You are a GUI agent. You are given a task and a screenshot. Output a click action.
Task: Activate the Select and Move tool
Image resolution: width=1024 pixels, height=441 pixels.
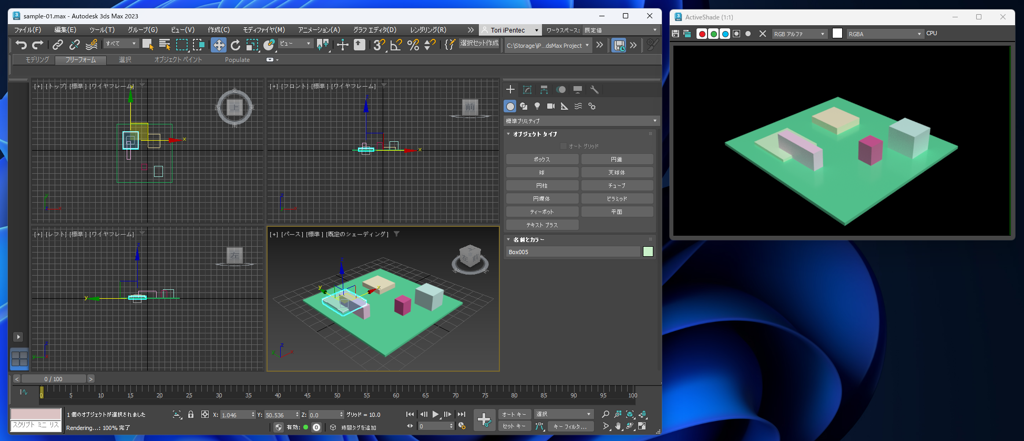point(219,44)
